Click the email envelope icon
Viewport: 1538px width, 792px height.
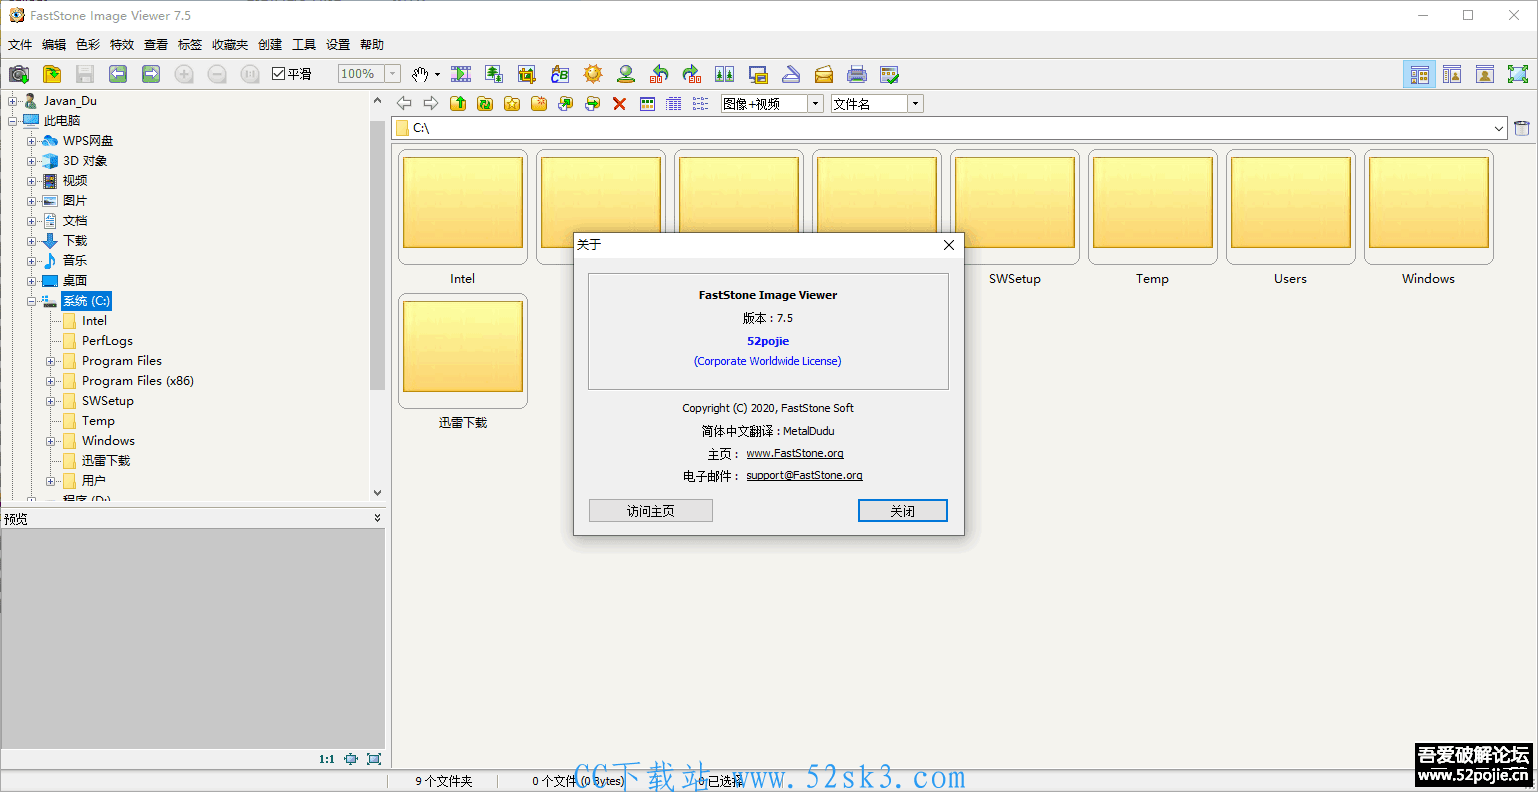click(824, 74)
